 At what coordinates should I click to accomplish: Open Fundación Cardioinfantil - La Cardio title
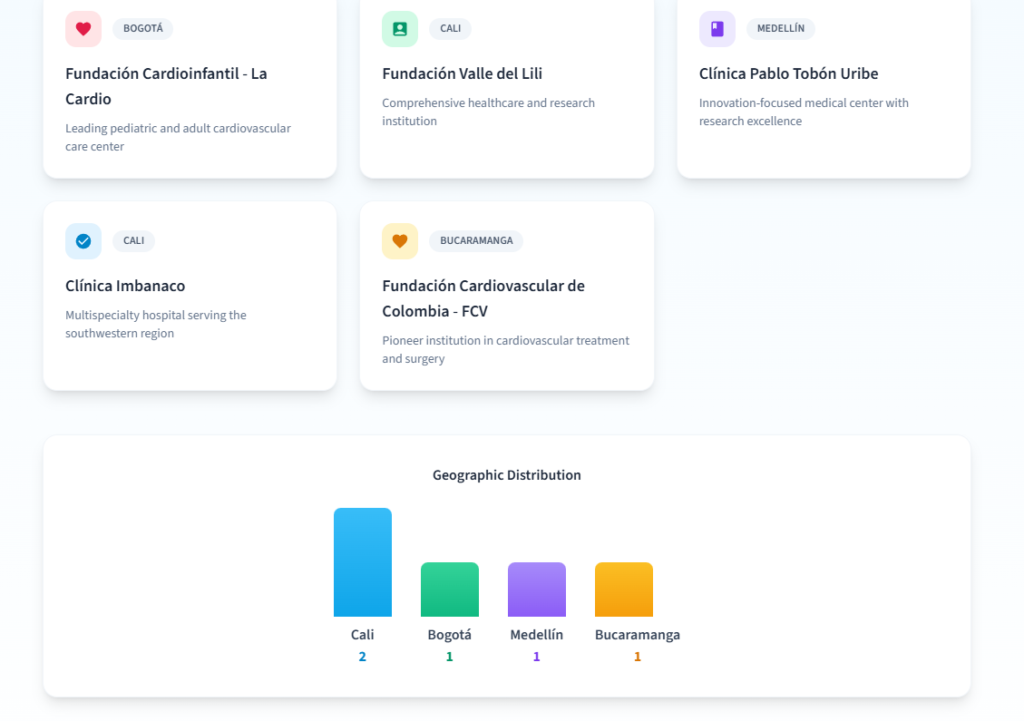click(x=166, y=86)
